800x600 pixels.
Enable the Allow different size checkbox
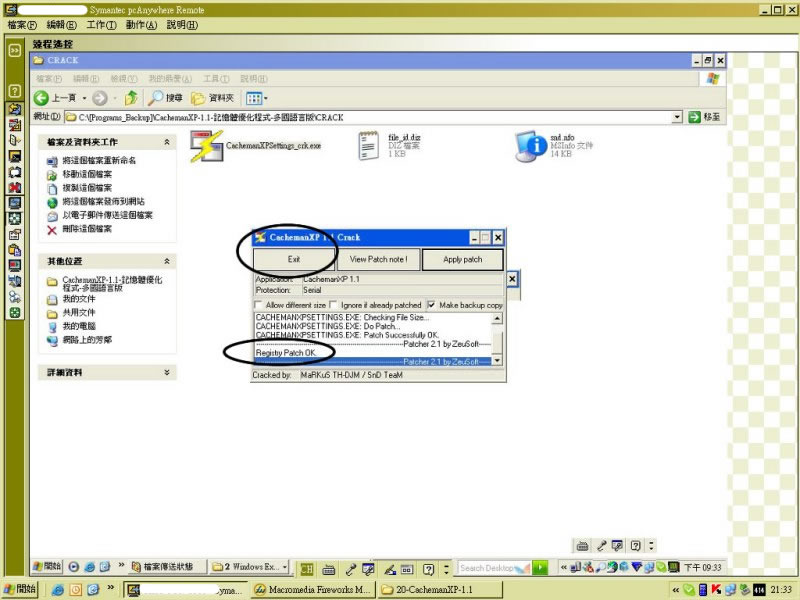click(x=259, y=305)
